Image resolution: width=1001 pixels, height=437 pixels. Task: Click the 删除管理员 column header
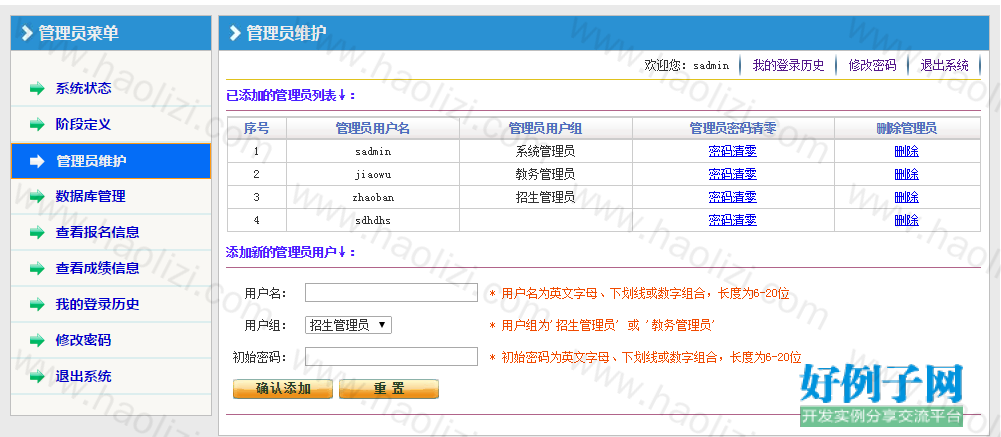[907, 128]
